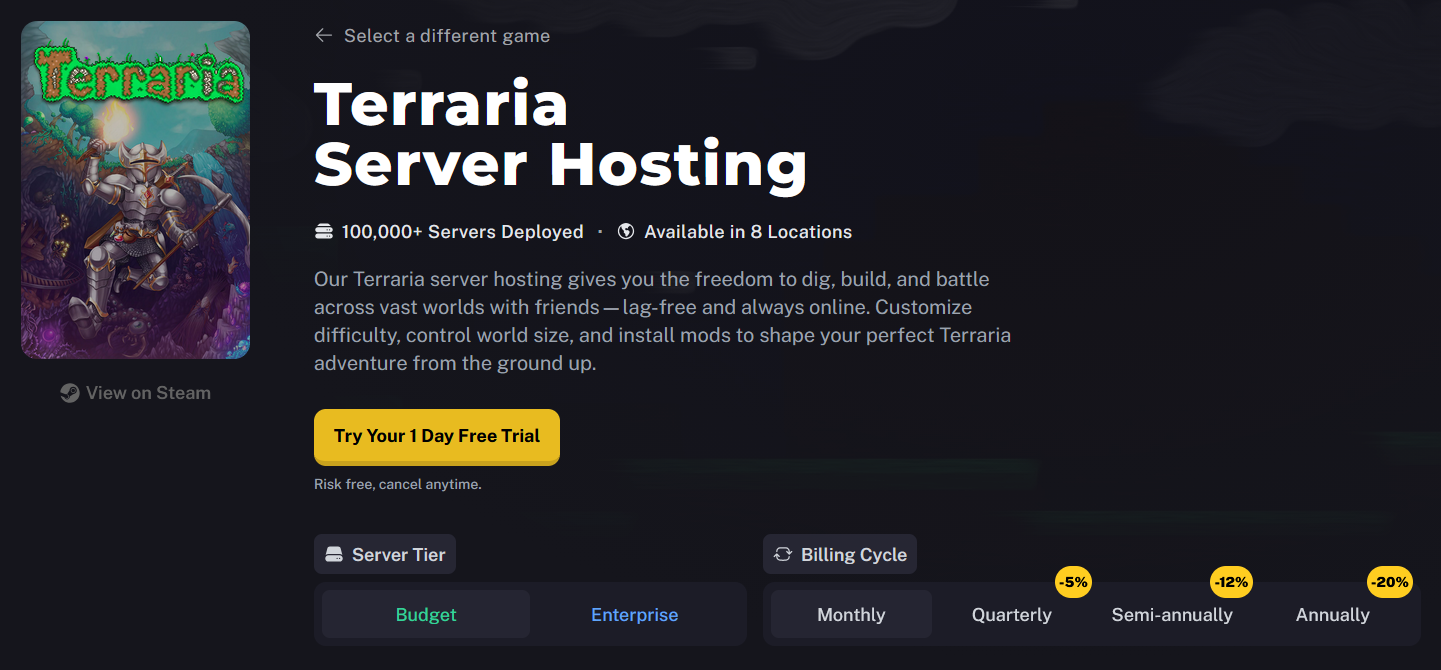Choose the Monthly billing cycle
The width and height of the screenshot is (1441, 670).
[851, 614]
